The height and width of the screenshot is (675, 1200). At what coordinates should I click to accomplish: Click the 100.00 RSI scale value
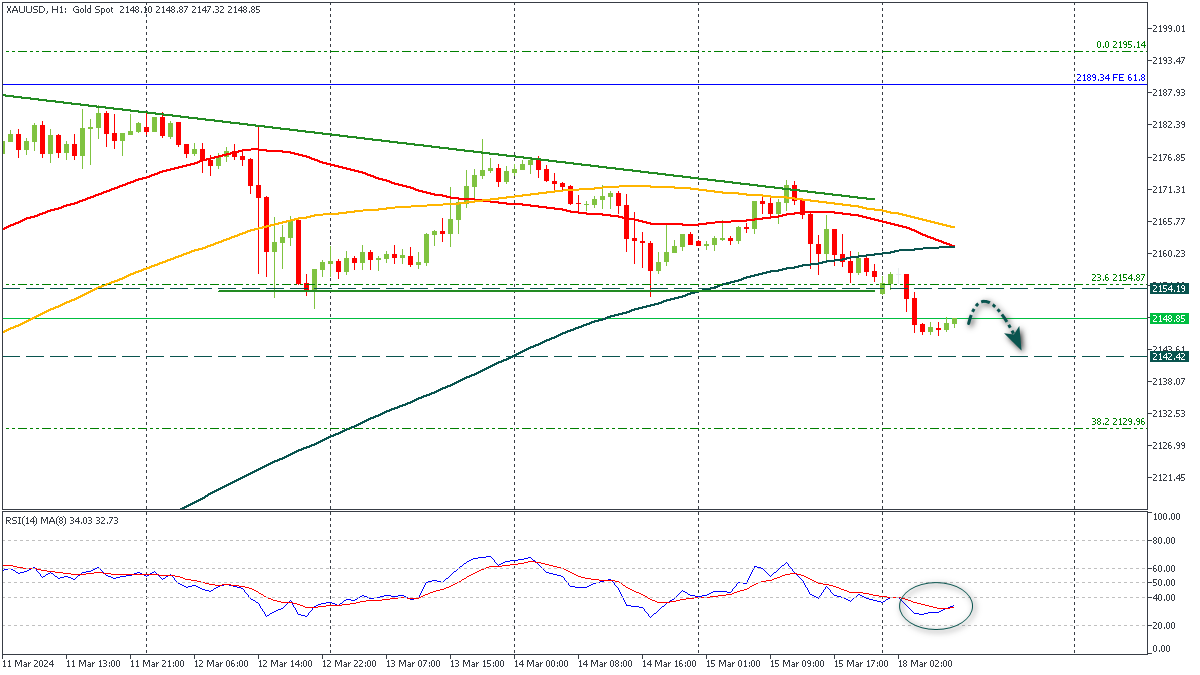pyautogui.click(x=1168, y=517)
